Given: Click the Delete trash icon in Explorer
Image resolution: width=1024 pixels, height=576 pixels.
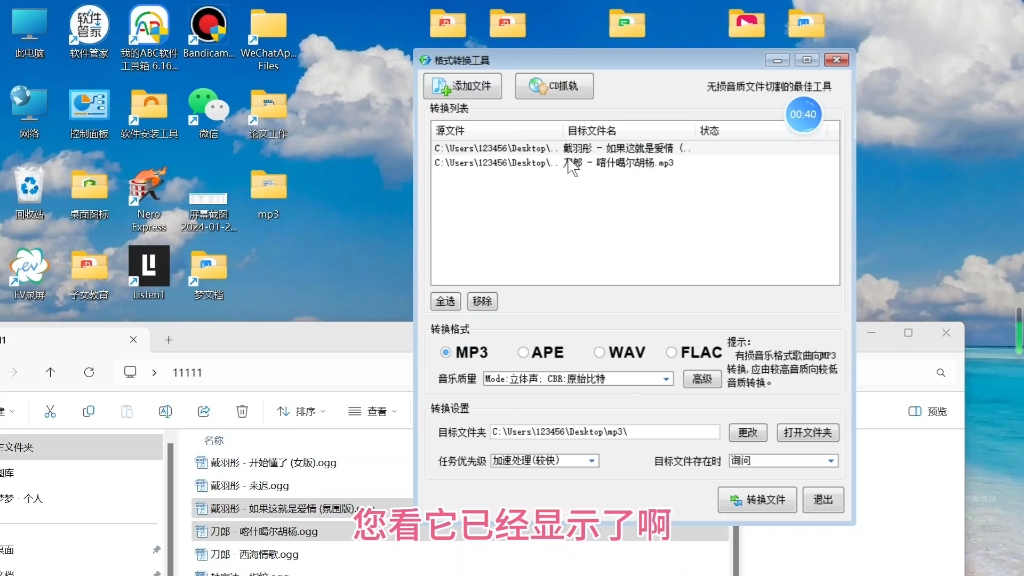Looking at the screenshot, I should [242, 411].
